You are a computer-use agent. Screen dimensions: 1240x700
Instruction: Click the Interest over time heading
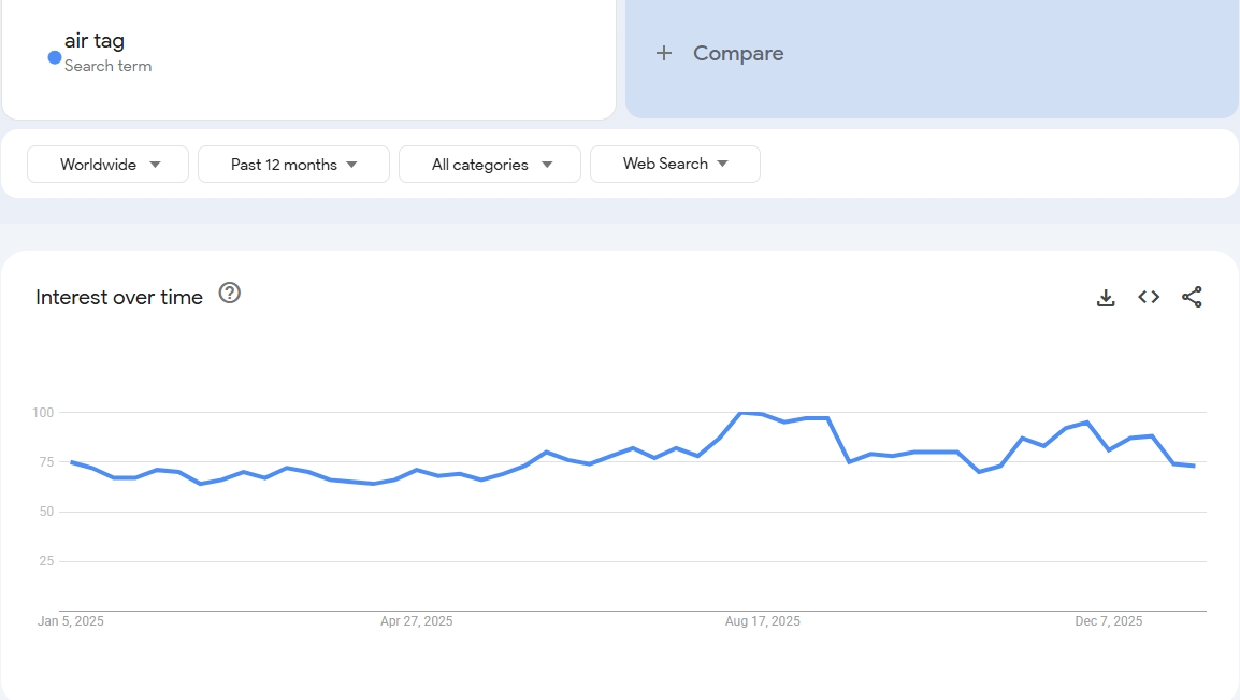pos(119,297)
